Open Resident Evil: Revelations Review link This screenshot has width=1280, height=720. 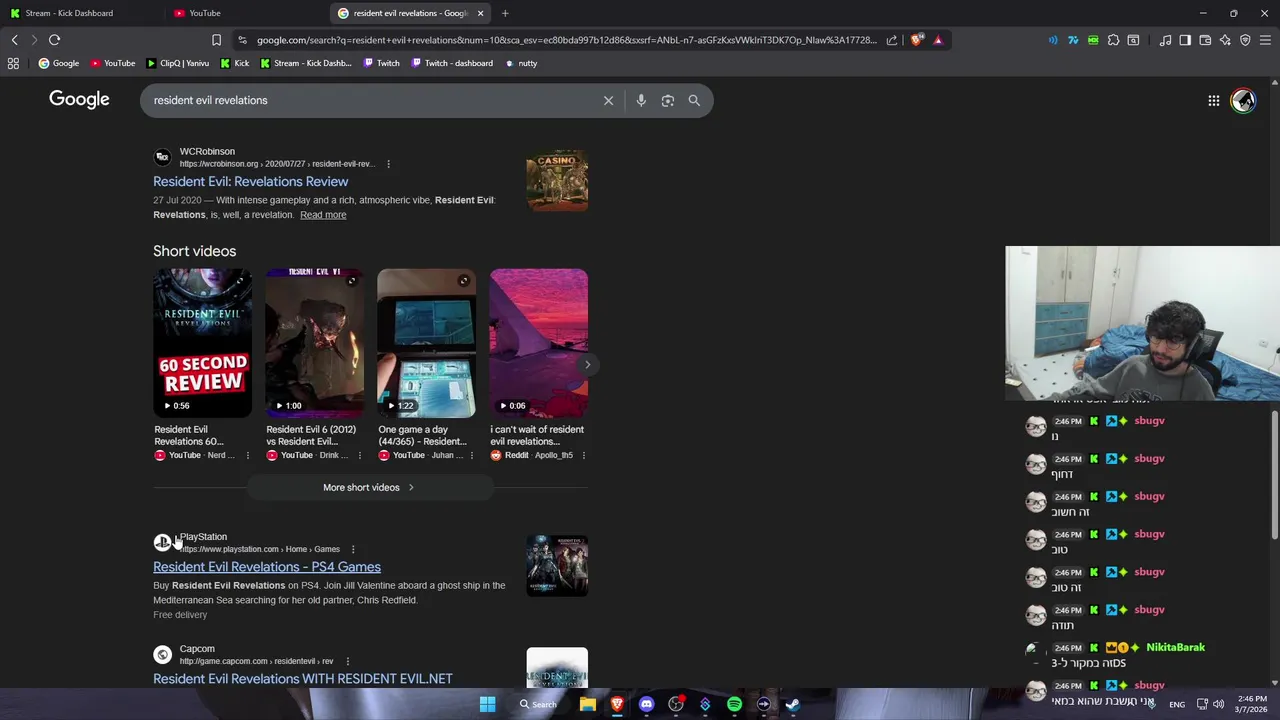coord(250,181)
